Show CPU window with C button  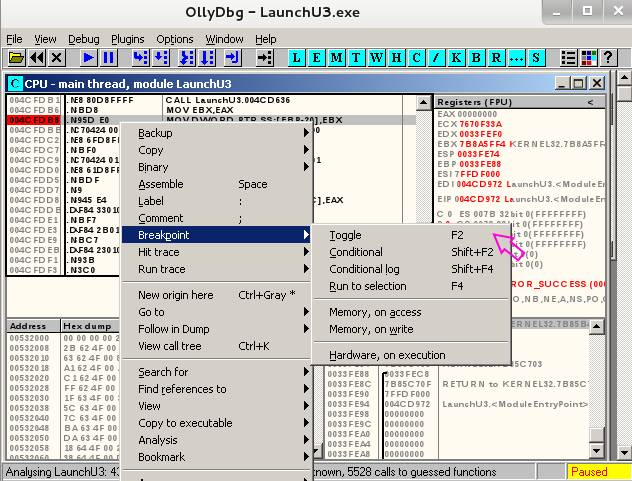[x=416, y=58]
